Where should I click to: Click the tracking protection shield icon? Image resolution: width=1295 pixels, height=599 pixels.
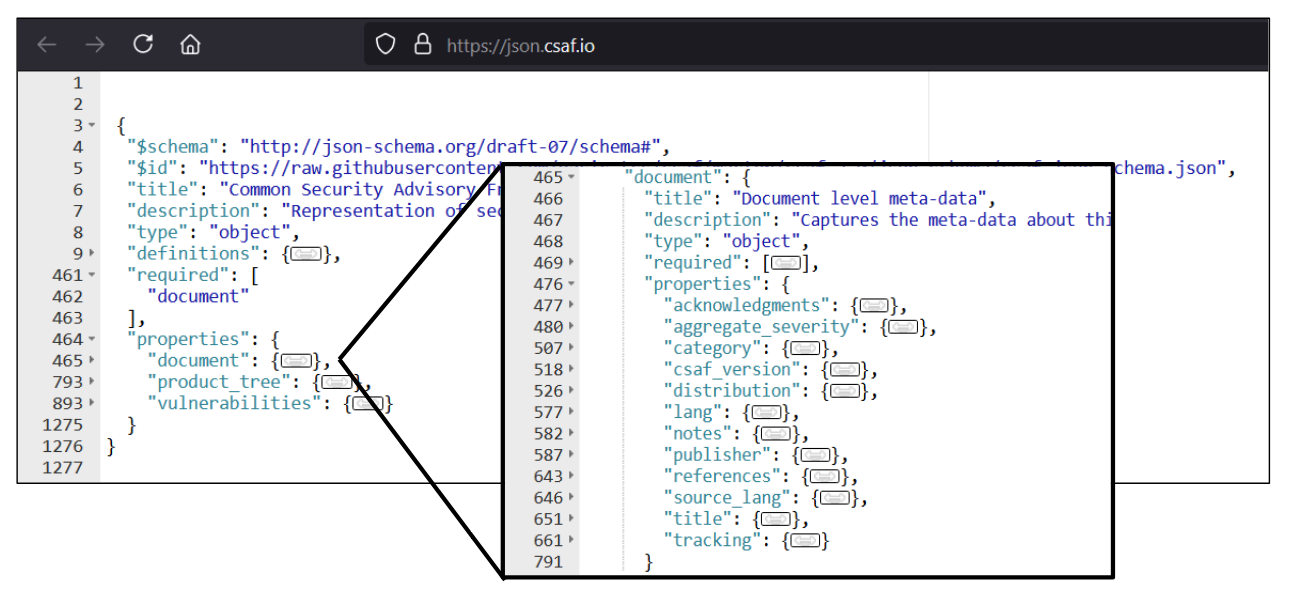pos(385,44)
